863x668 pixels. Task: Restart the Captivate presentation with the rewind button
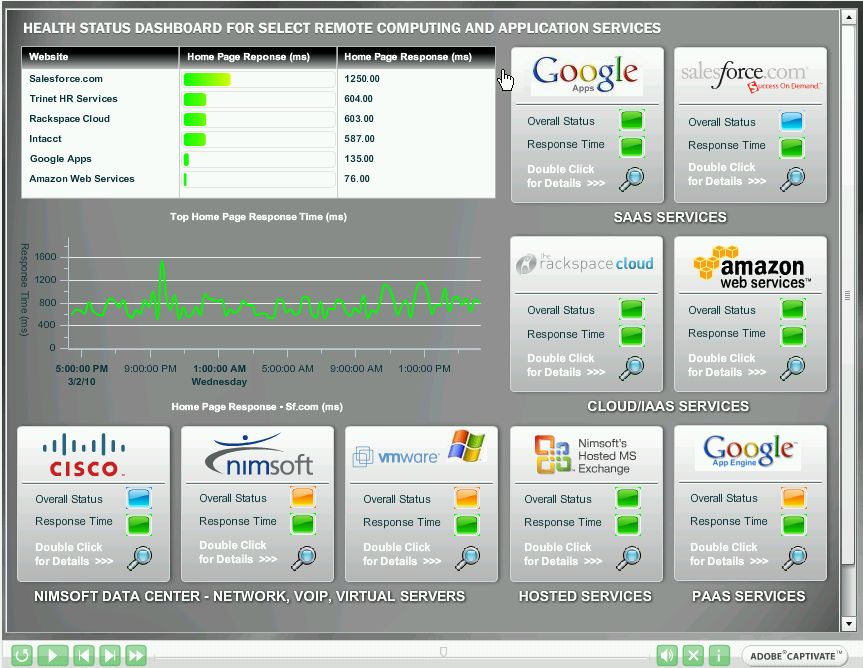pos(22,655)
